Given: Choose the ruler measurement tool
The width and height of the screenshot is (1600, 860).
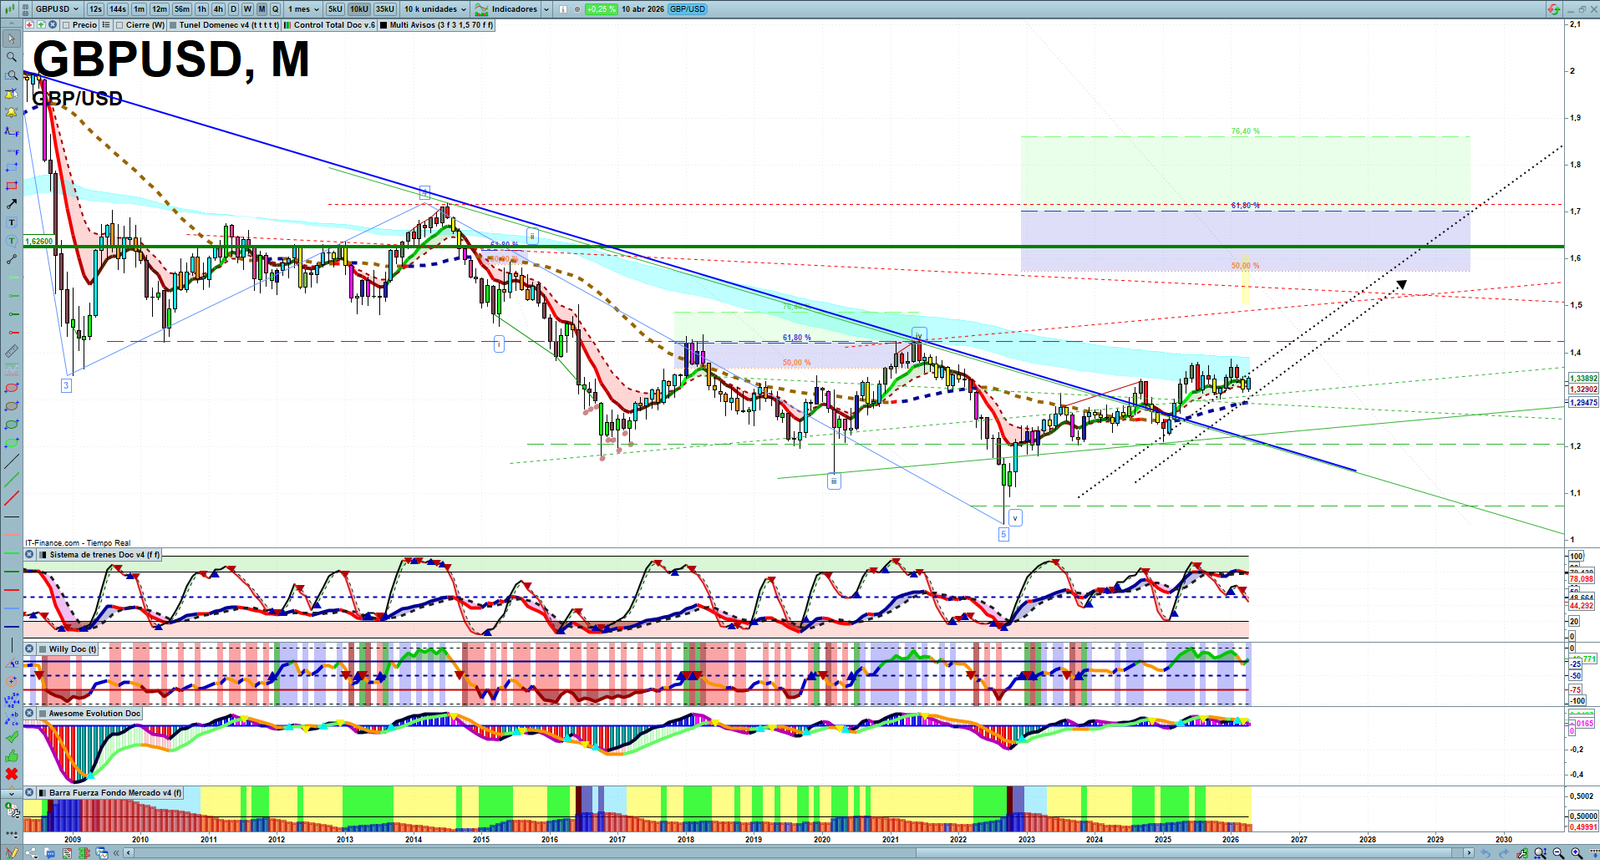Looking at the screenshot, I should point(12,352).
